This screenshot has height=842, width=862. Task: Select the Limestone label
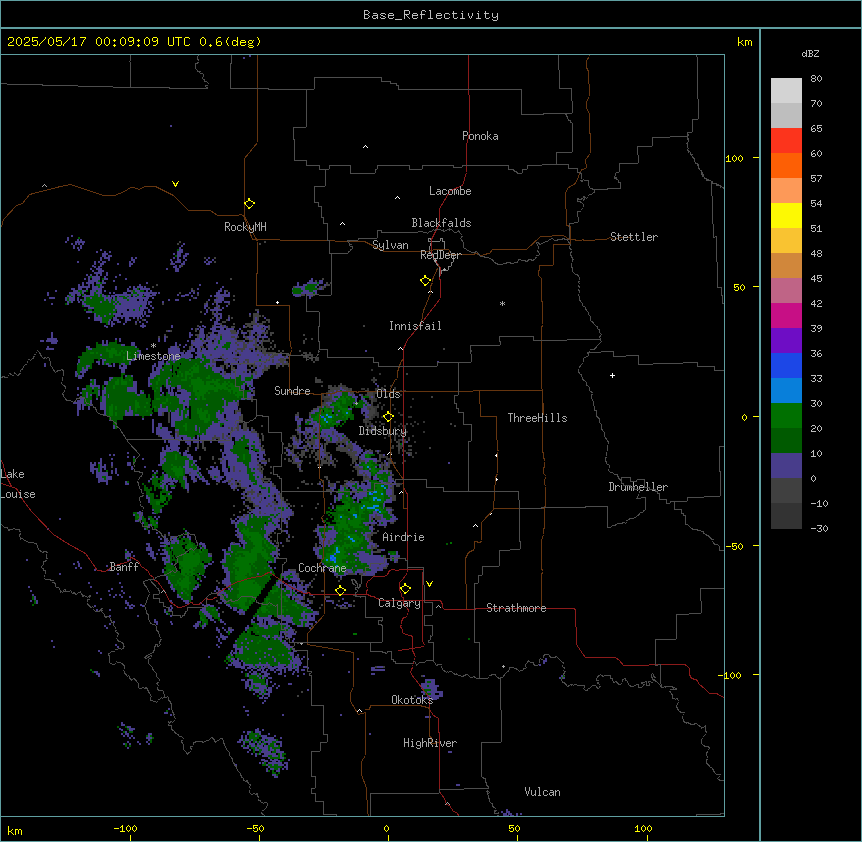coord(153,356)
